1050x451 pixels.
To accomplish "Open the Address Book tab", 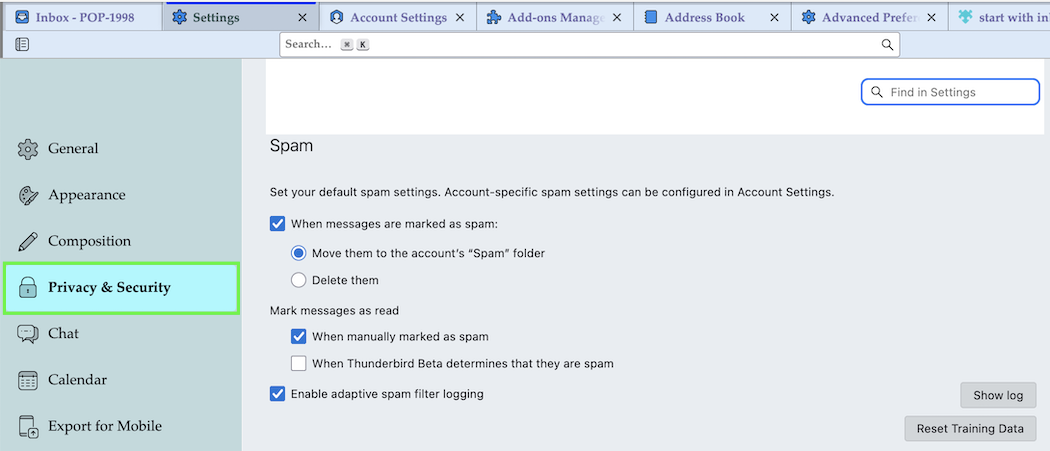I will pos(704,17).
